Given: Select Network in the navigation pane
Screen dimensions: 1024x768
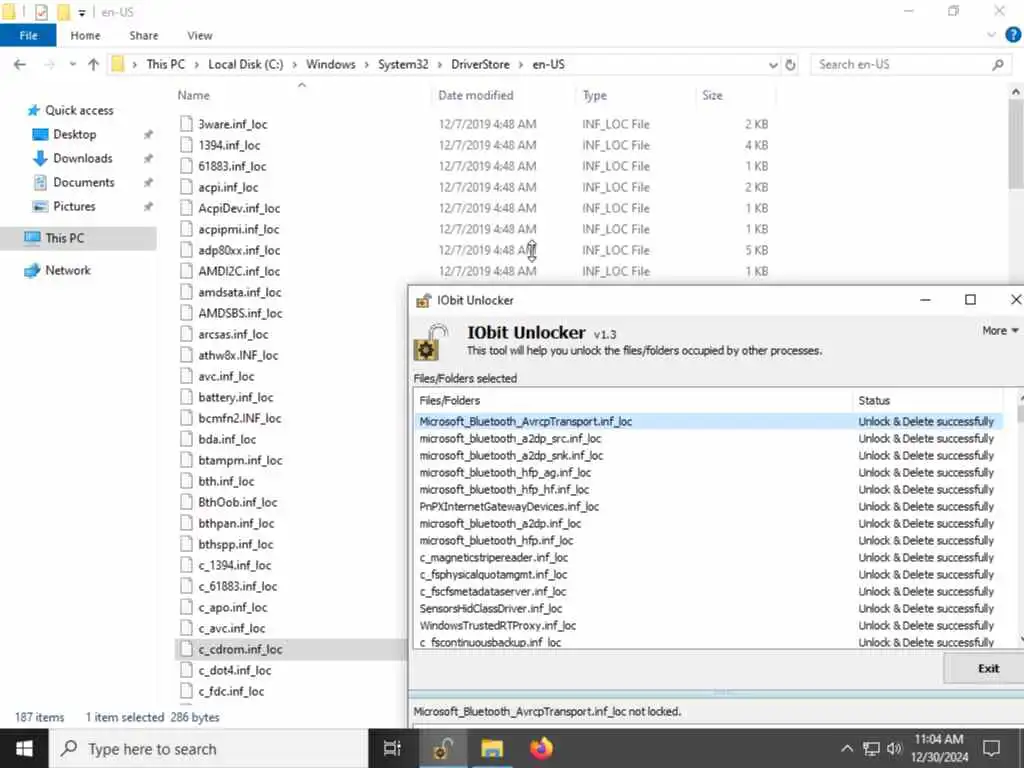Looking at the screenshot, I should pyautogui.click(x=68, y=270).
